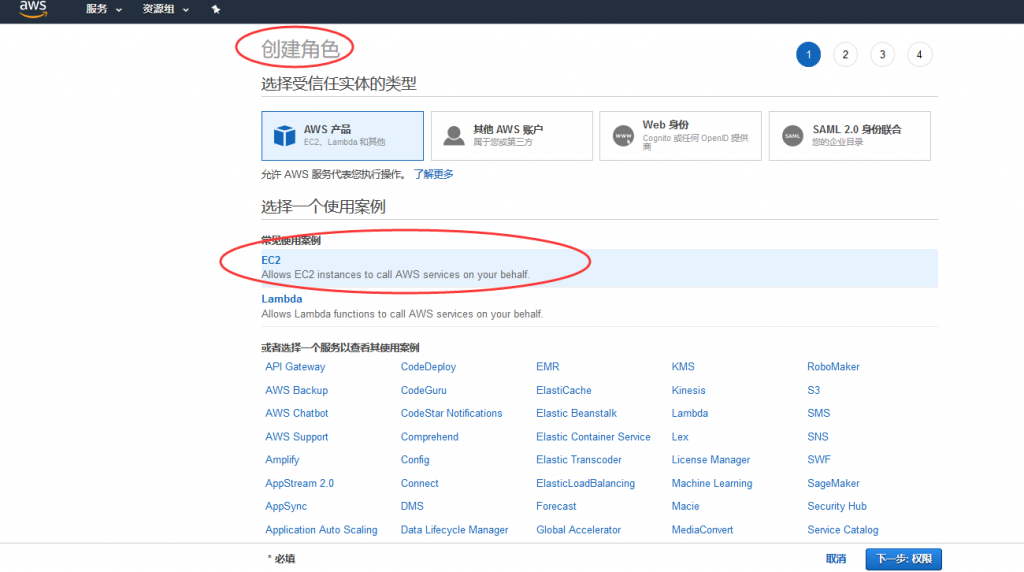This screenshot has height=572, width=1024.
Task: Go to step 4 indicator
Action: coord(920,54)
